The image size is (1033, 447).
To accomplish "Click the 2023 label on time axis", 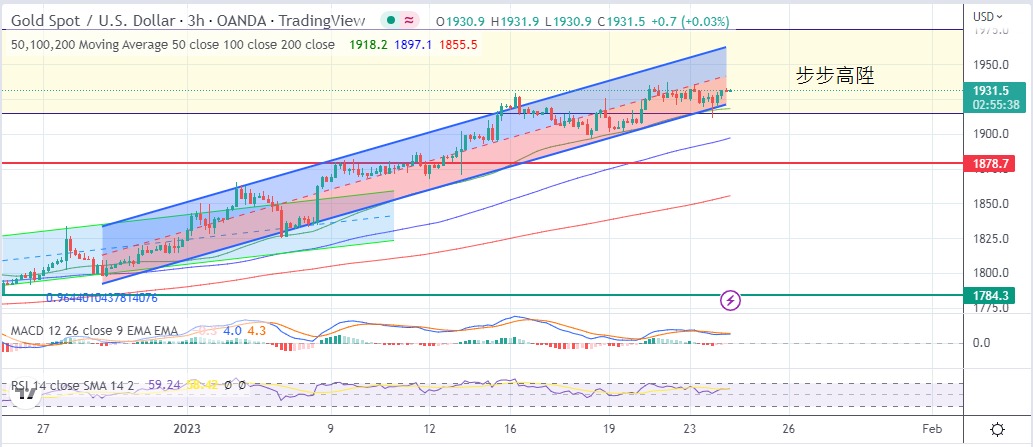I will [x=187, y=429].
